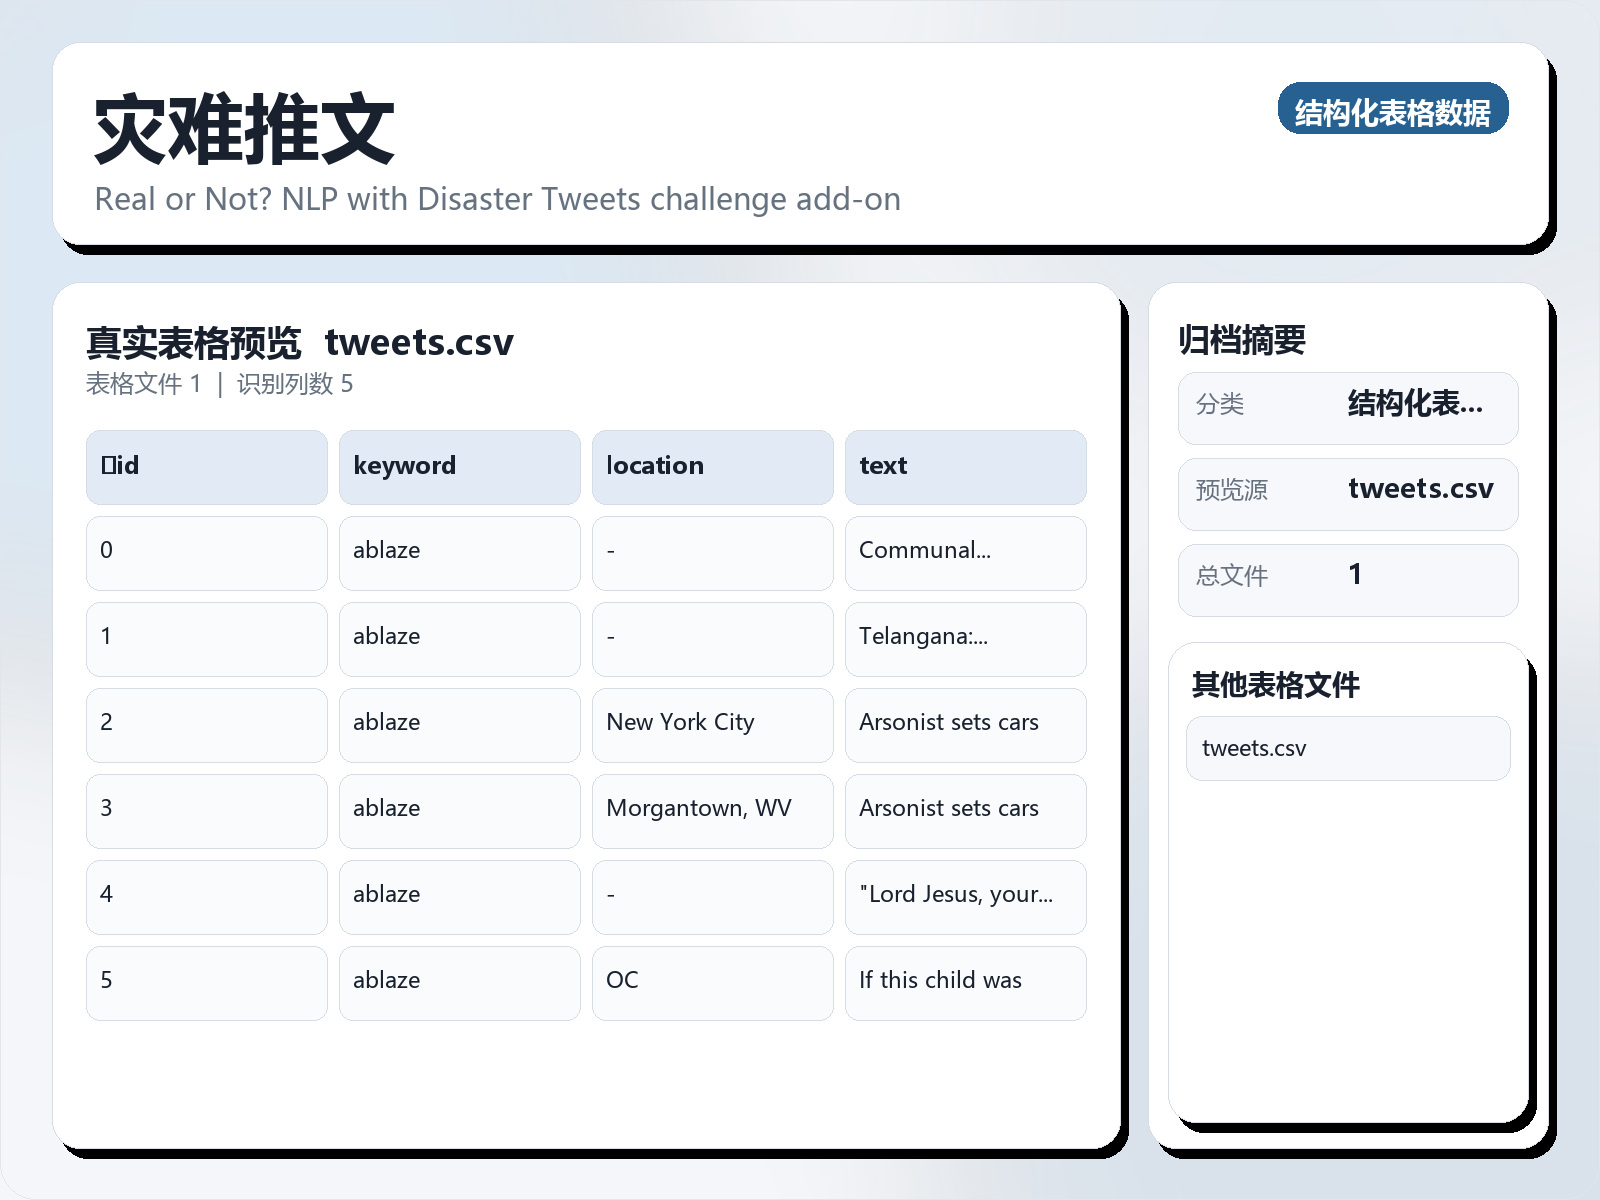Click the 结构化表格数据 badge
Screen dimensions: 1600x1200
(x=1393, y=110)
